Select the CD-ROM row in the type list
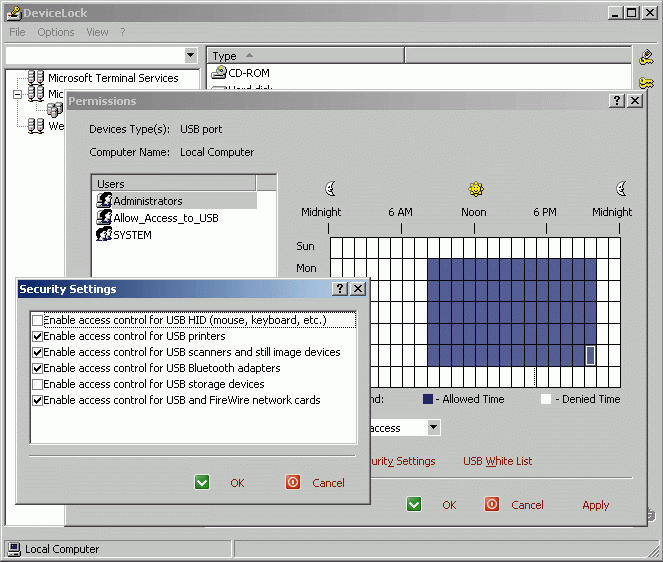663x562 pixels. (248, 73)
